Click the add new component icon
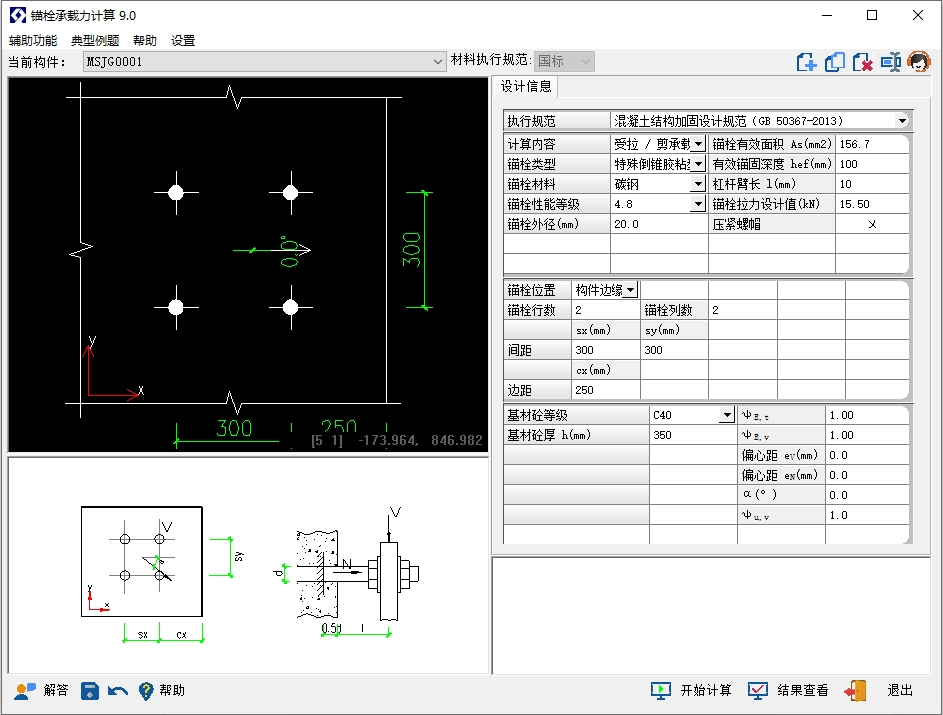943x715 pixels. pyautogui.click(x=807, y=62)
